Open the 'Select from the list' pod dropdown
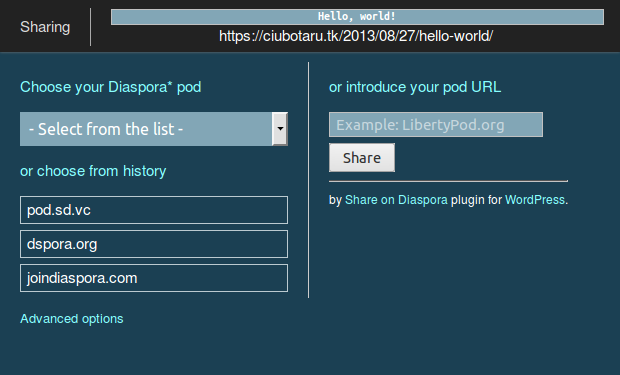620x375 pixels. (x=154, y=129)
